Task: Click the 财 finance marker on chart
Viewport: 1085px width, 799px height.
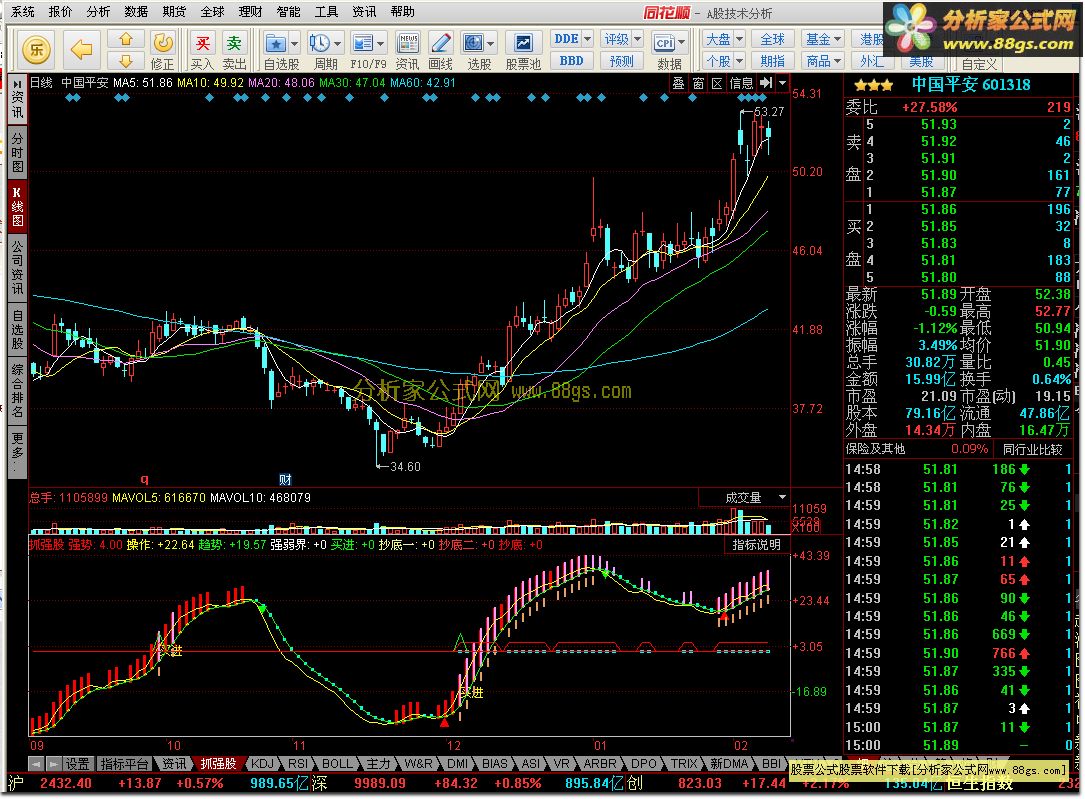Action: pyautogui.click(x=285, y=479)
